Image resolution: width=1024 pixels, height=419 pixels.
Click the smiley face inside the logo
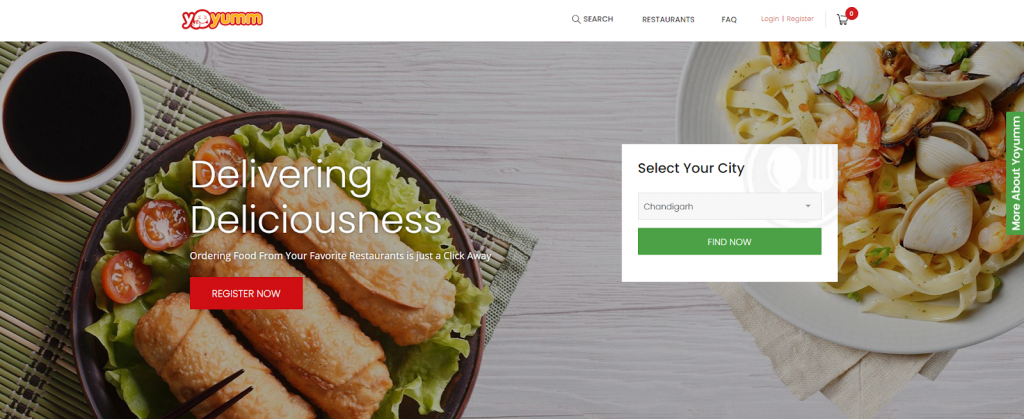pyautogui.click(x=202, y=21)
